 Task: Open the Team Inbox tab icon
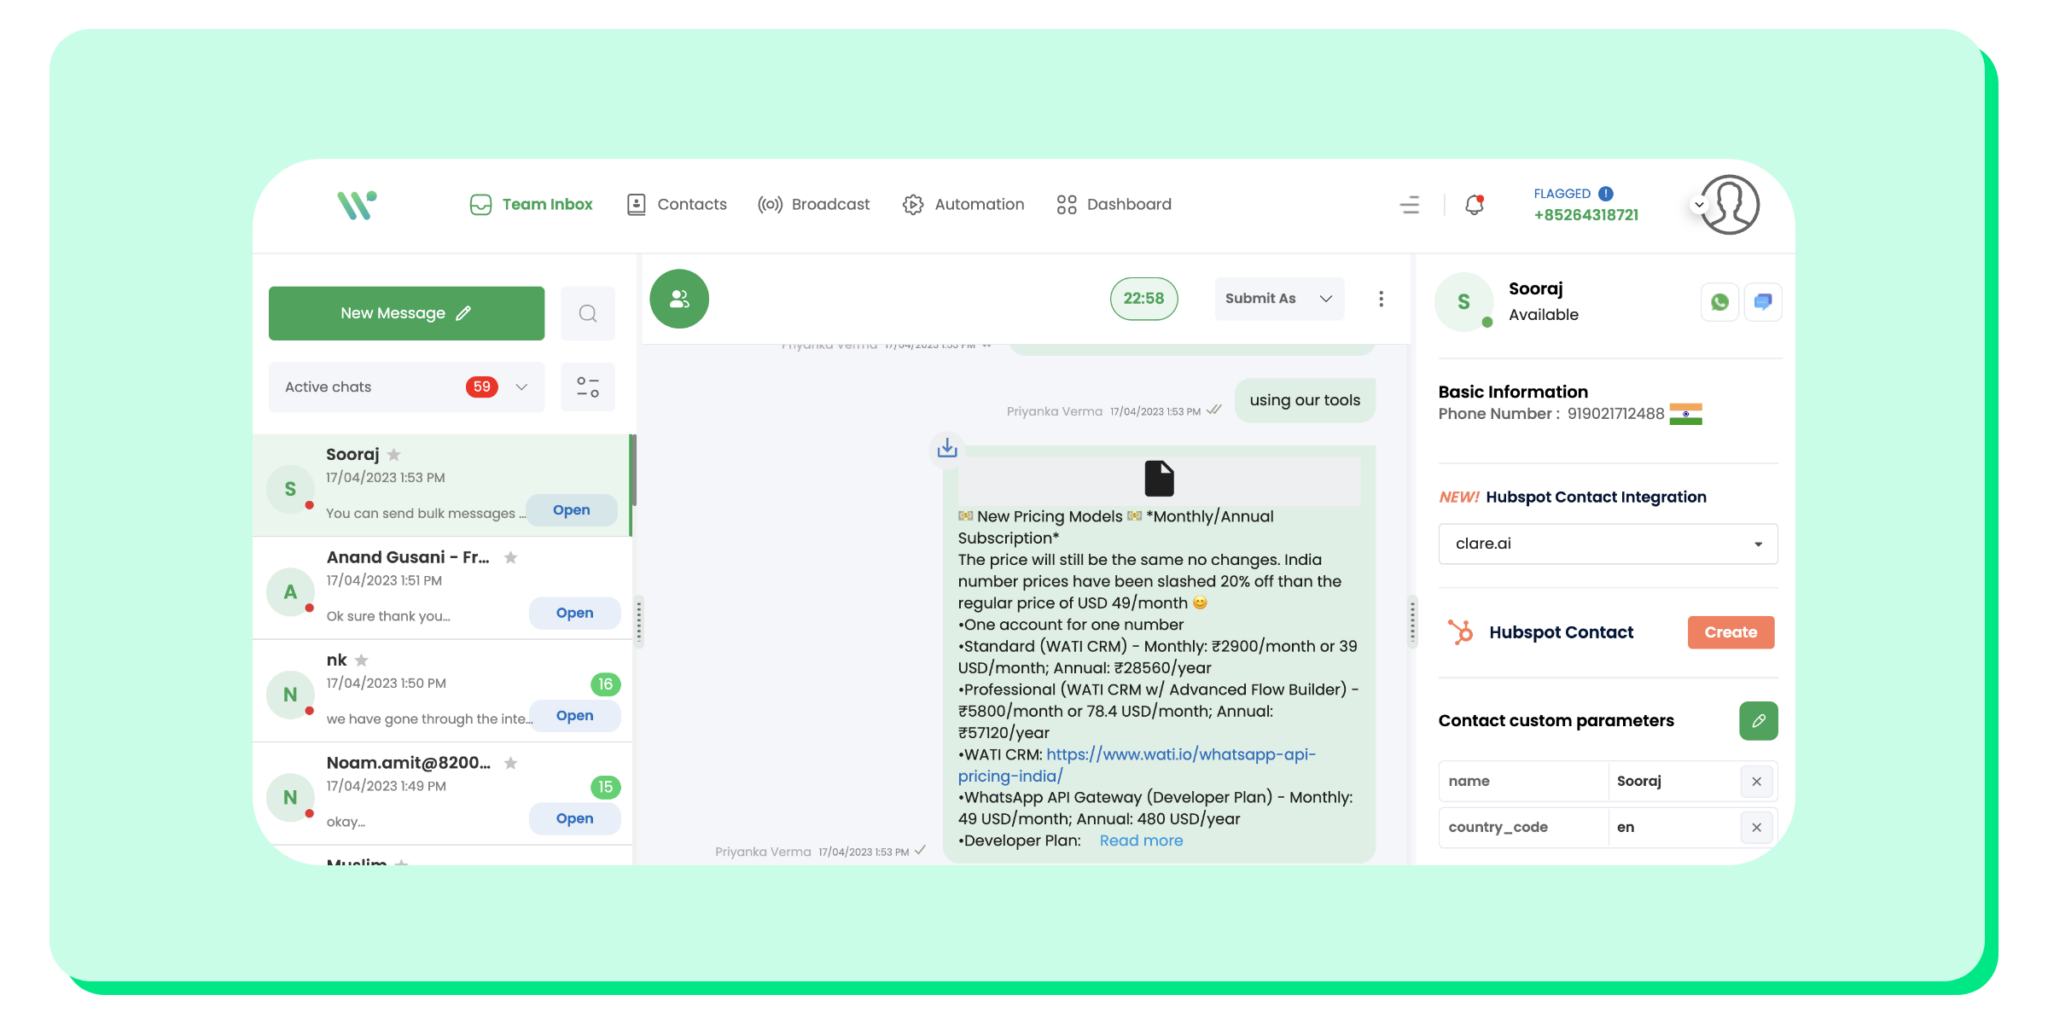(481, 204)
